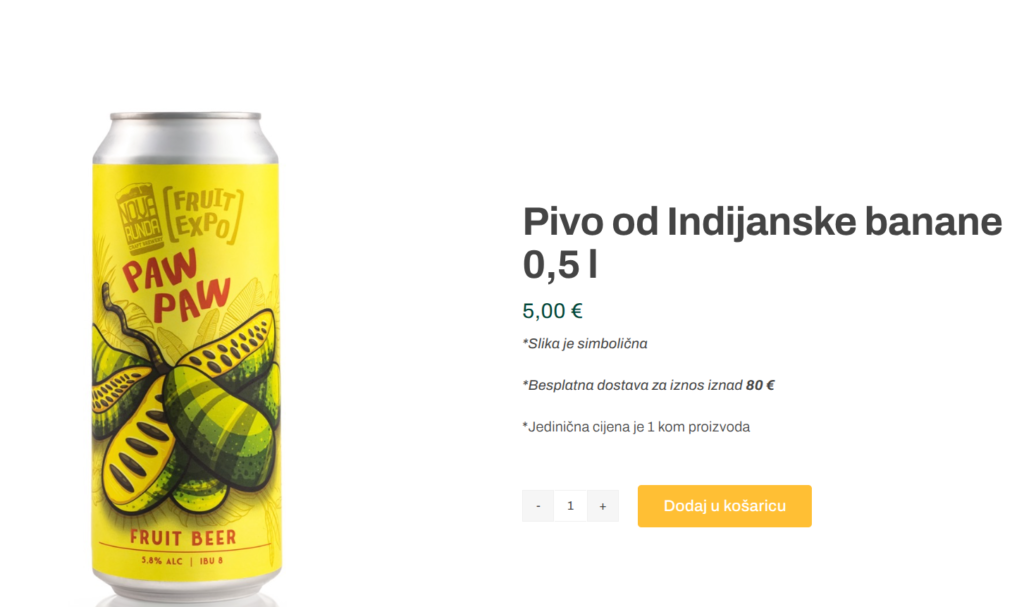
Task: Click the 5,00 € price
Action: (x=552, y=311)
